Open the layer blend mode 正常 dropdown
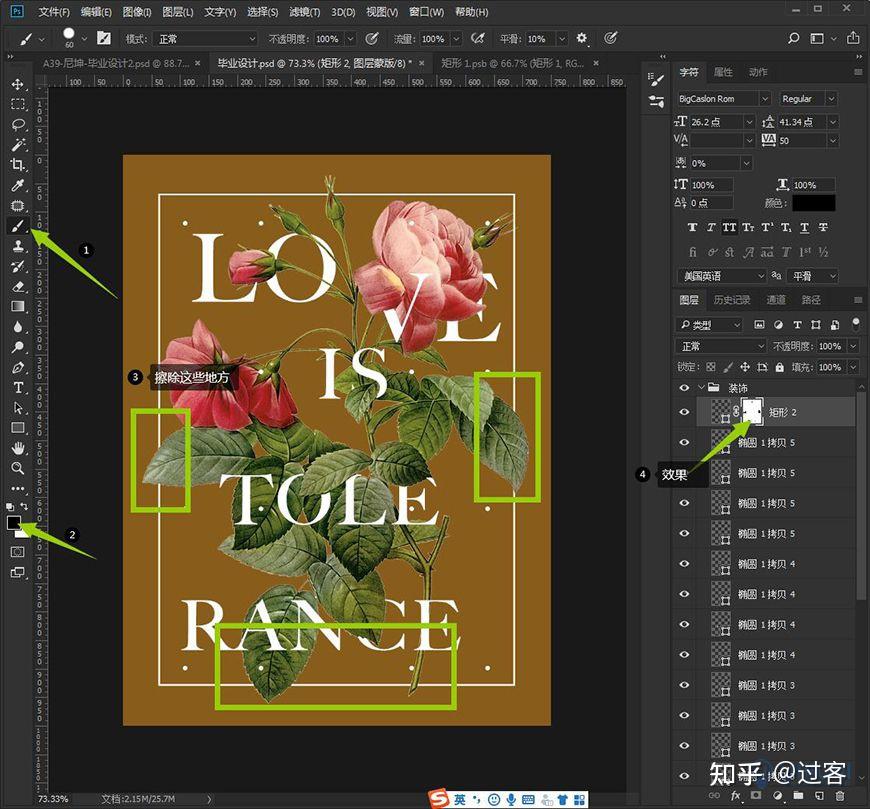Image resolution: width=870 pixels, height=809 pixels. point(721,346)
